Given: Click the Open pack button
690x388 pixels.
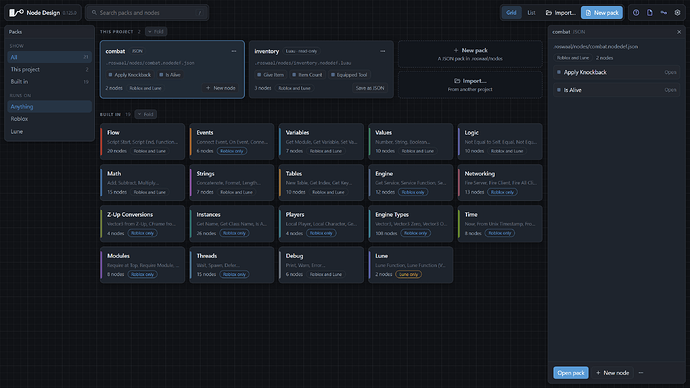Looking at the screenshot, I should tap(571, 373).
